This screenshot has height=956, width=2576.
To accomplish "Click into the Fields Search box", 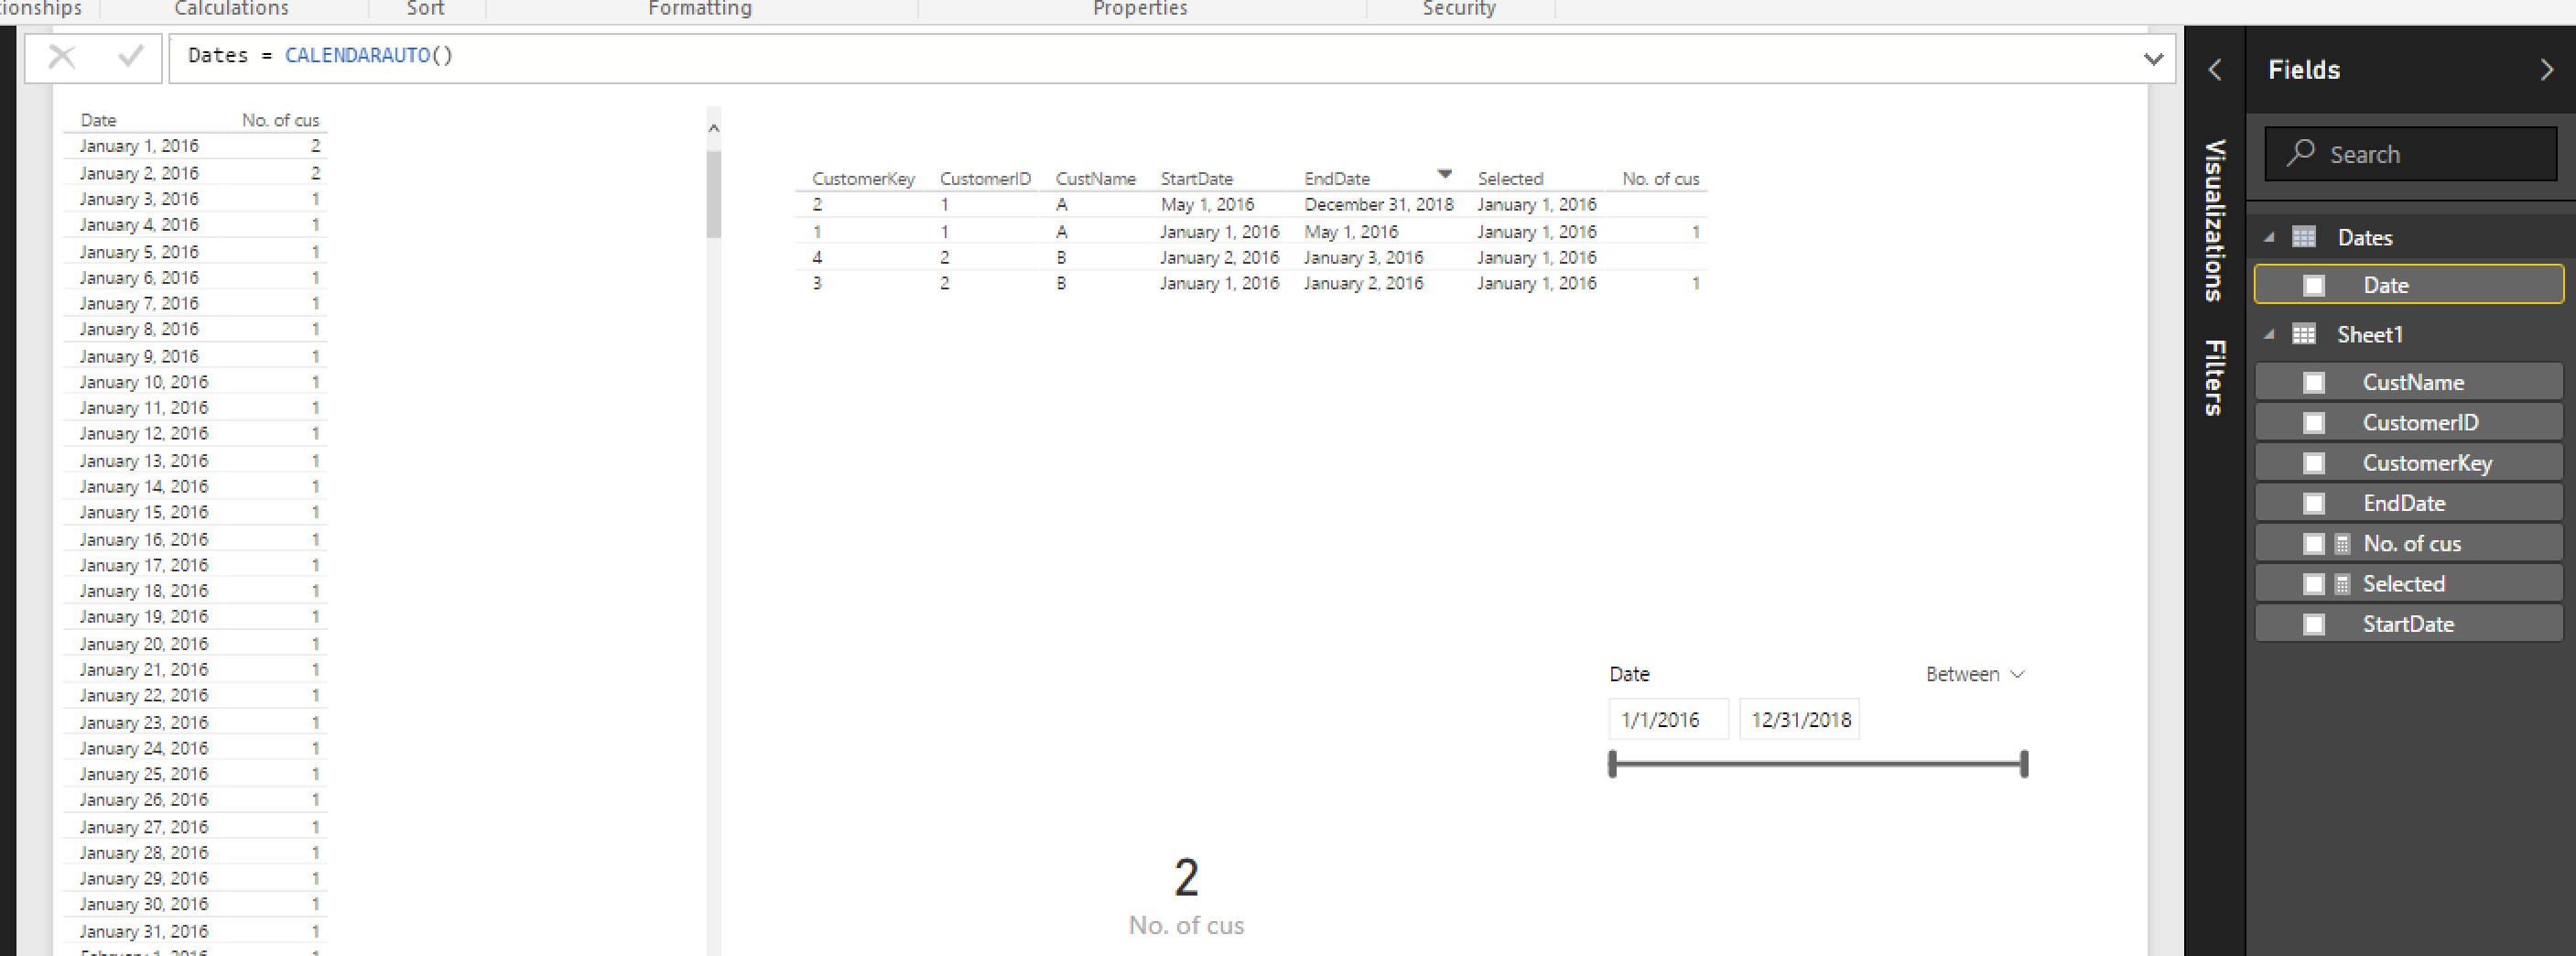I will click(x=2410, y=154).
